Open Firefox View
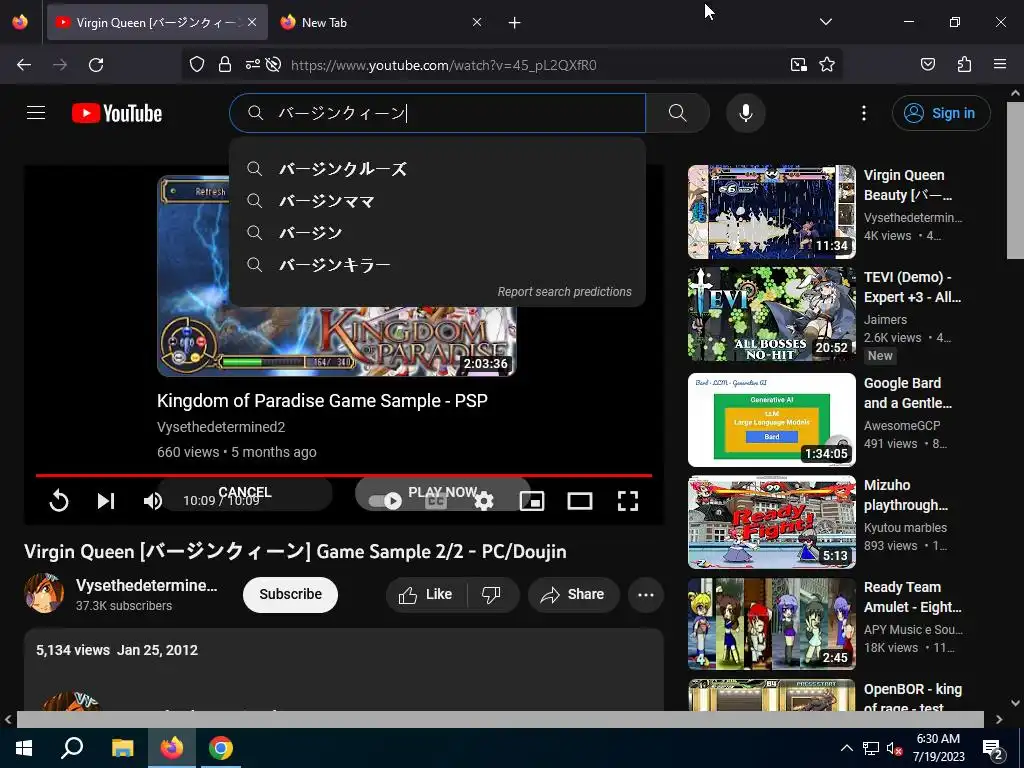The height and width of the screenshot is (768, 1024). tap(20, 22)
